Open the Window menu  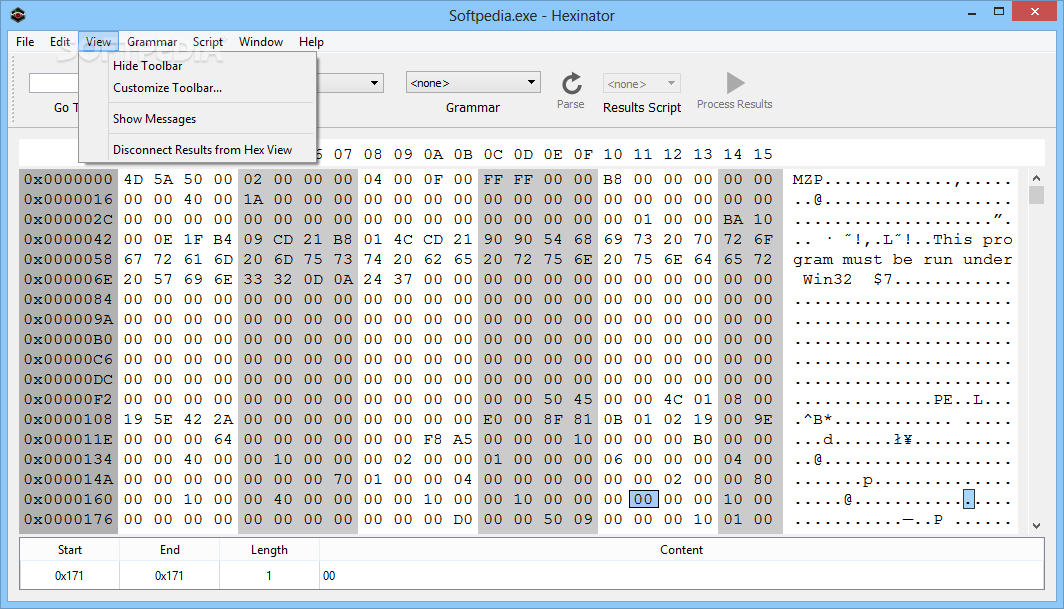click(x=261, y=41)
